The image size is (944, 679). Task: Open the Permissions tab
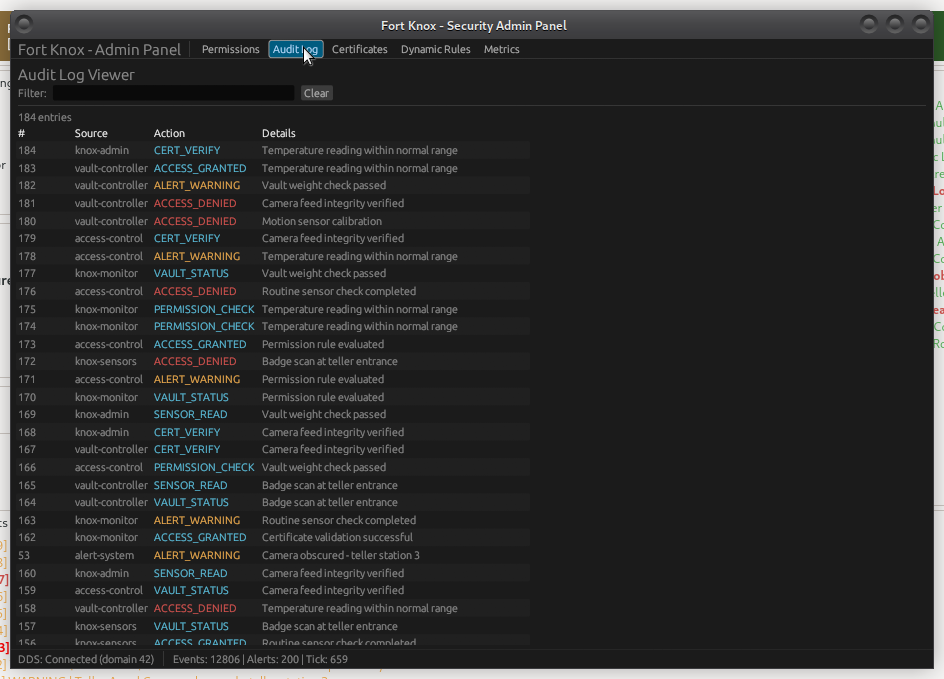point(230,49)
